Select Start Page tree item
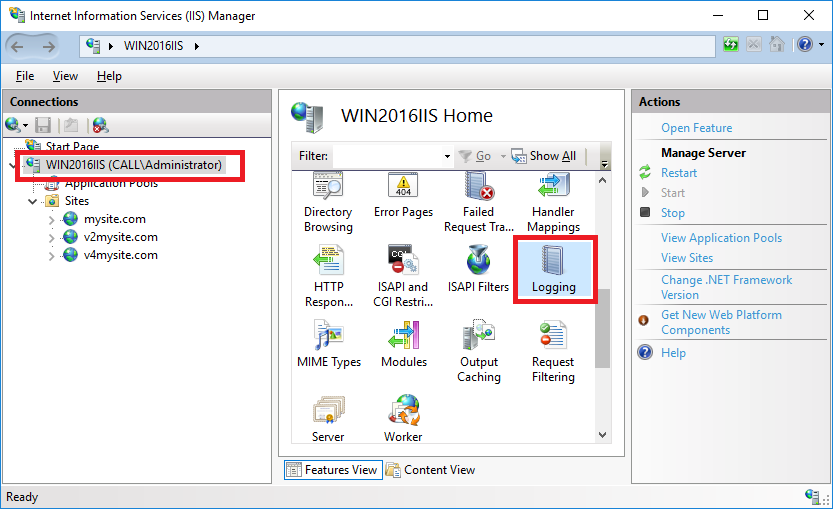 [72, 146]
